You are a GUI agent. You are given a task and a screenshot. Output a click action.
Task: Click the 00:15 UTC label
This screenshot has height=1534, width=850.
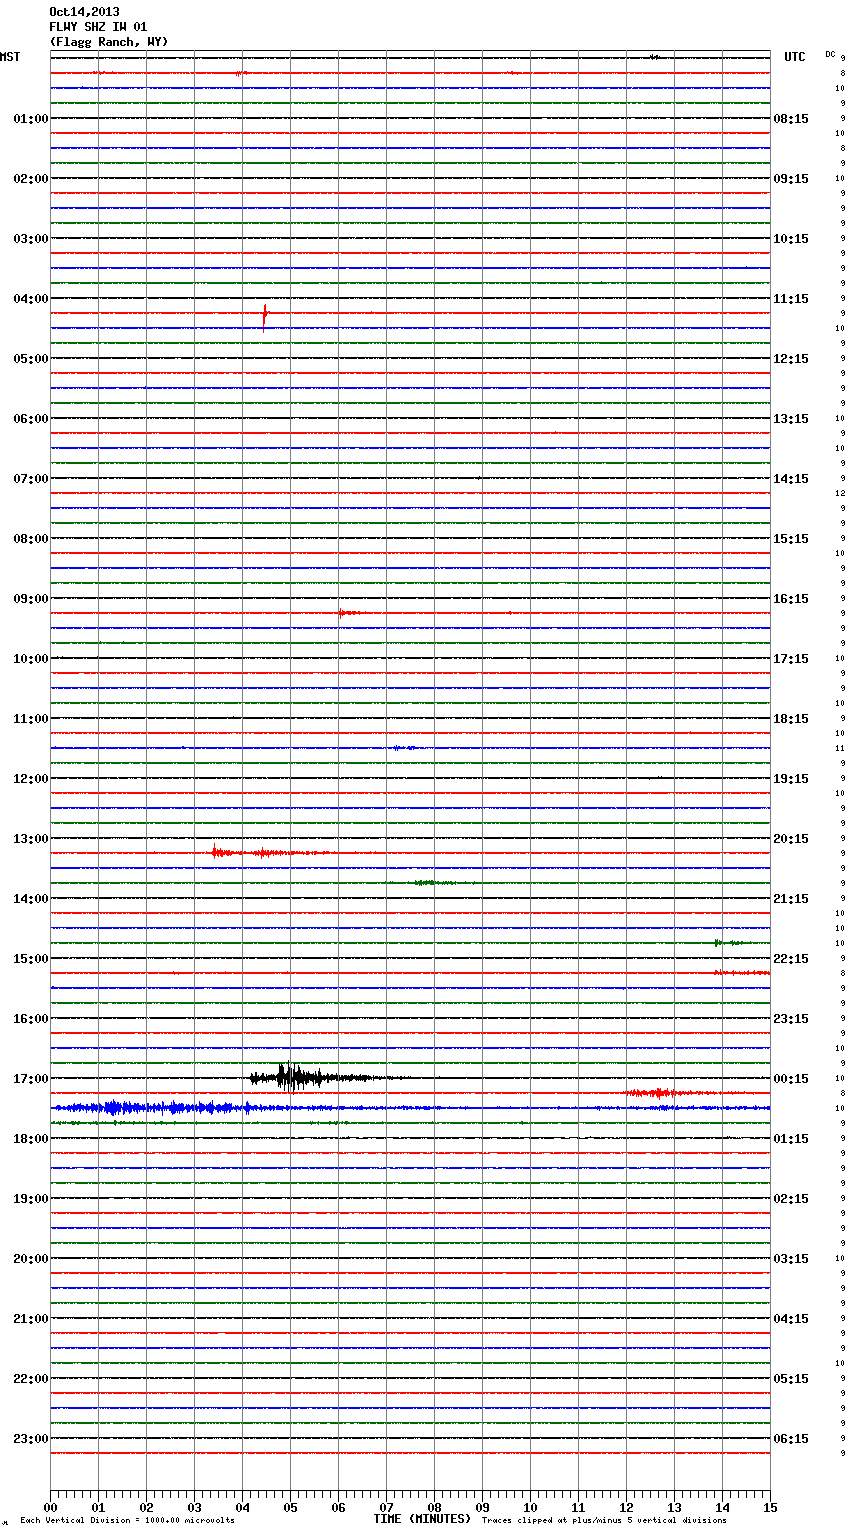tap(791, 1079)
